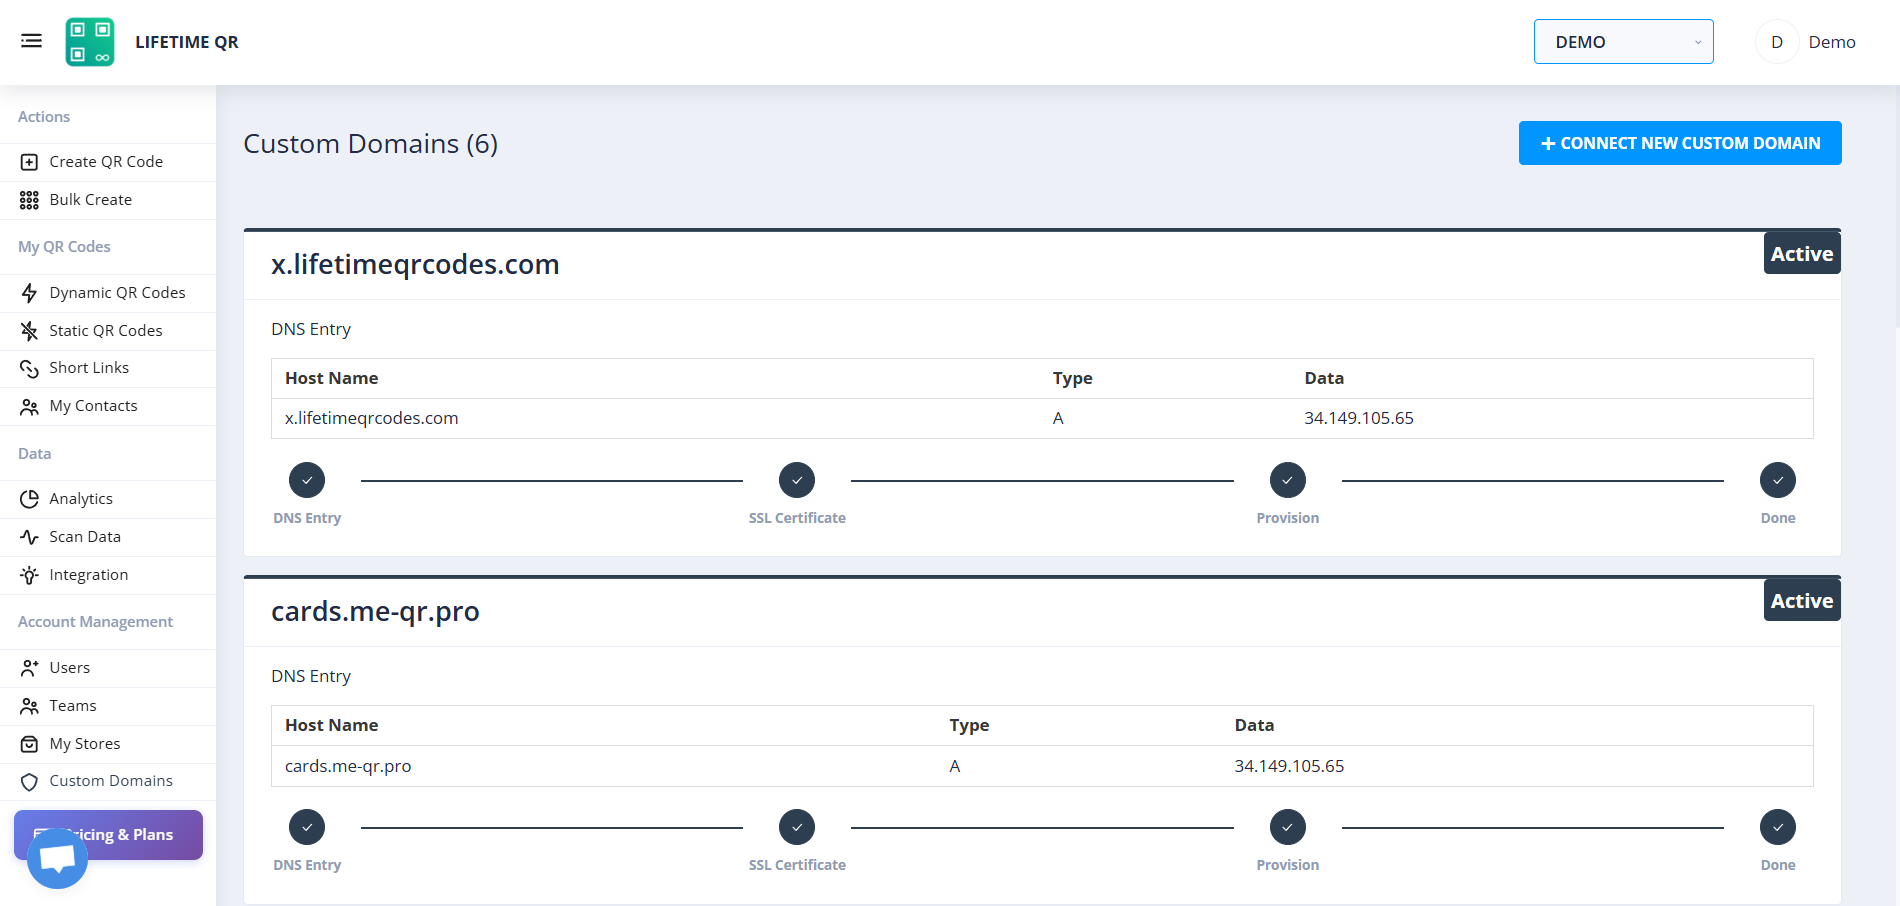Click the Pricing & Plans button
This screenshot has height=906, width=1900.
click(108, 834)
